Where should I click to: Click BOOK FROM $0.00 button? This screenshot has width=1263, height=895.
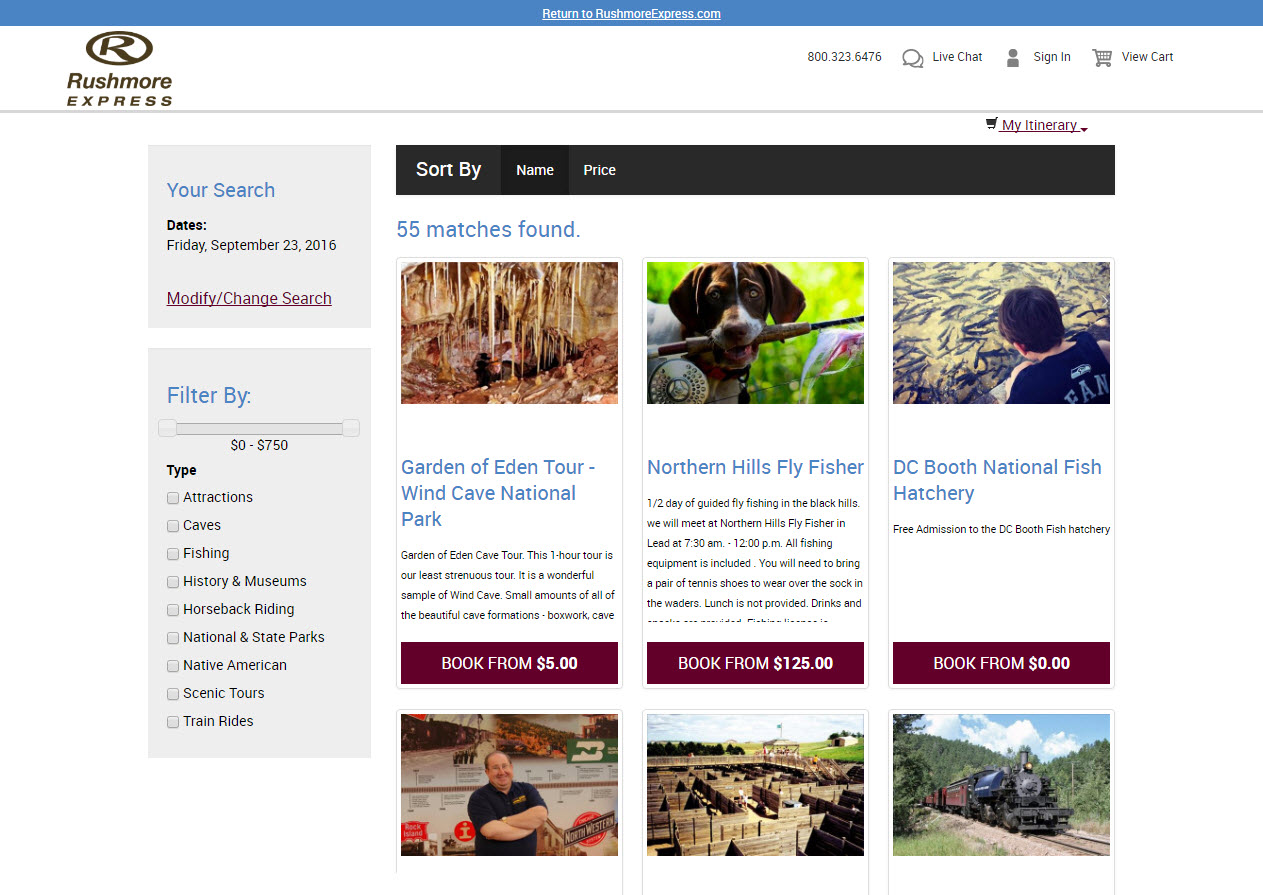[1001, 663]
